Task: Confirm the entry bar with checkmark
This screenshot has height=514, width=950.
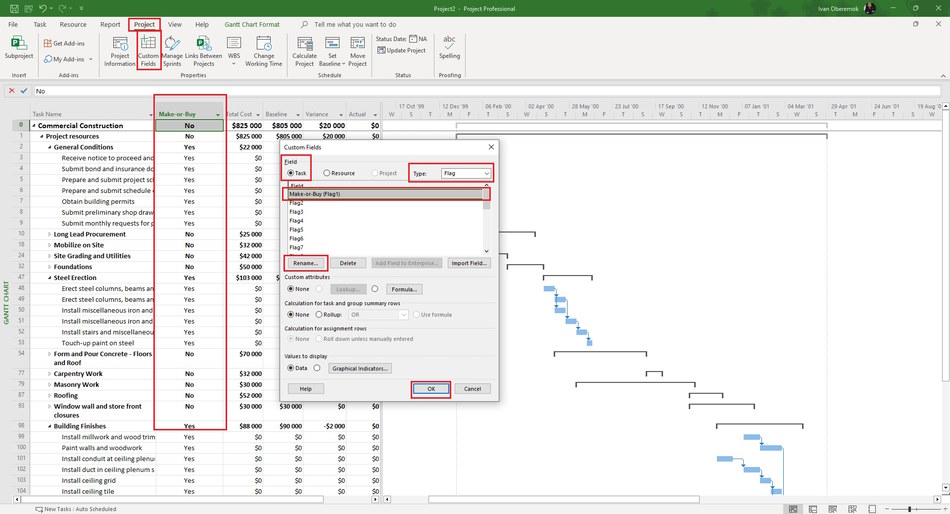Action: coord(24,91)
